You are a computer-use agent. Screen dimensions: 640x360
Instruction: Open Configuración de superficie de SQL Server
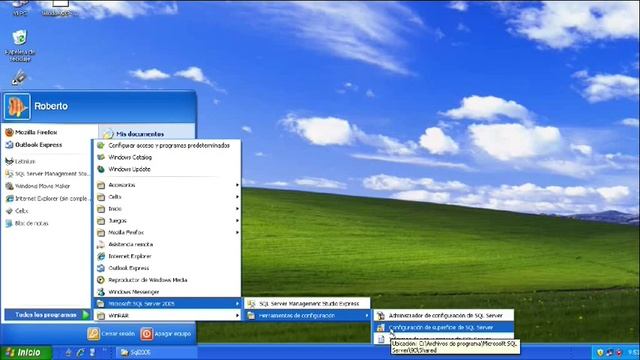444,327
